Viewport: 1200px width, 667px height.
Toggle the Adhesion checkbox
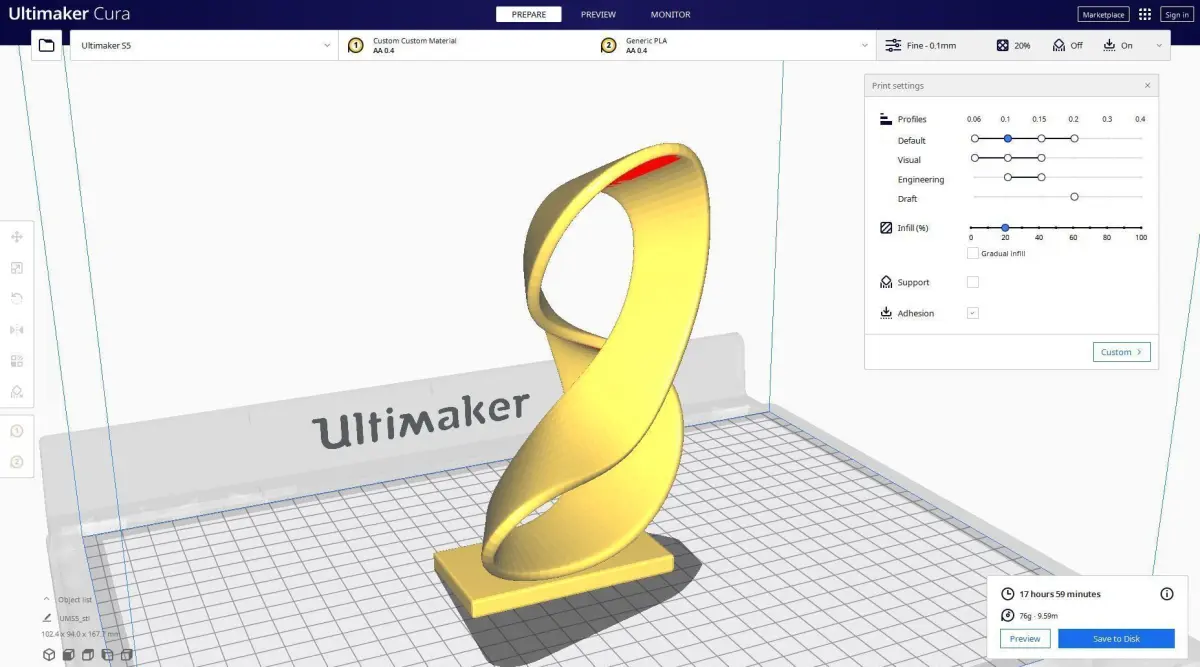(x=973, y=313)
